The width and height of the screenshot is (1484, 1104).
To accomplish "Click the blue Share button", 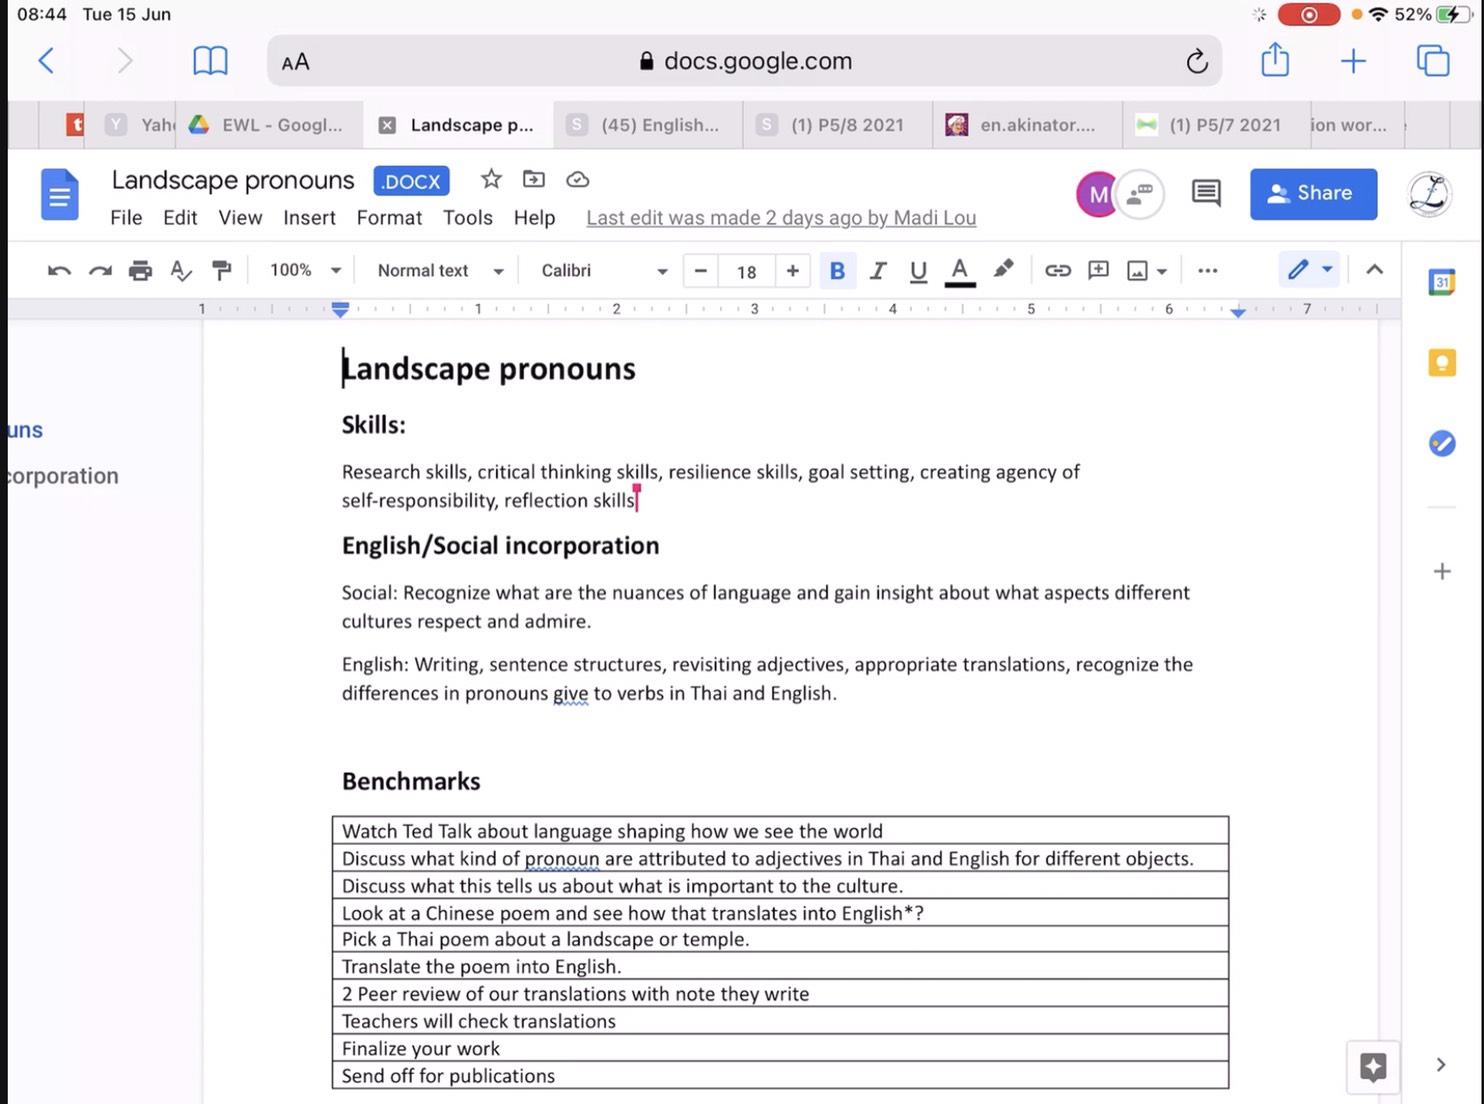I will click(1313, 194).
